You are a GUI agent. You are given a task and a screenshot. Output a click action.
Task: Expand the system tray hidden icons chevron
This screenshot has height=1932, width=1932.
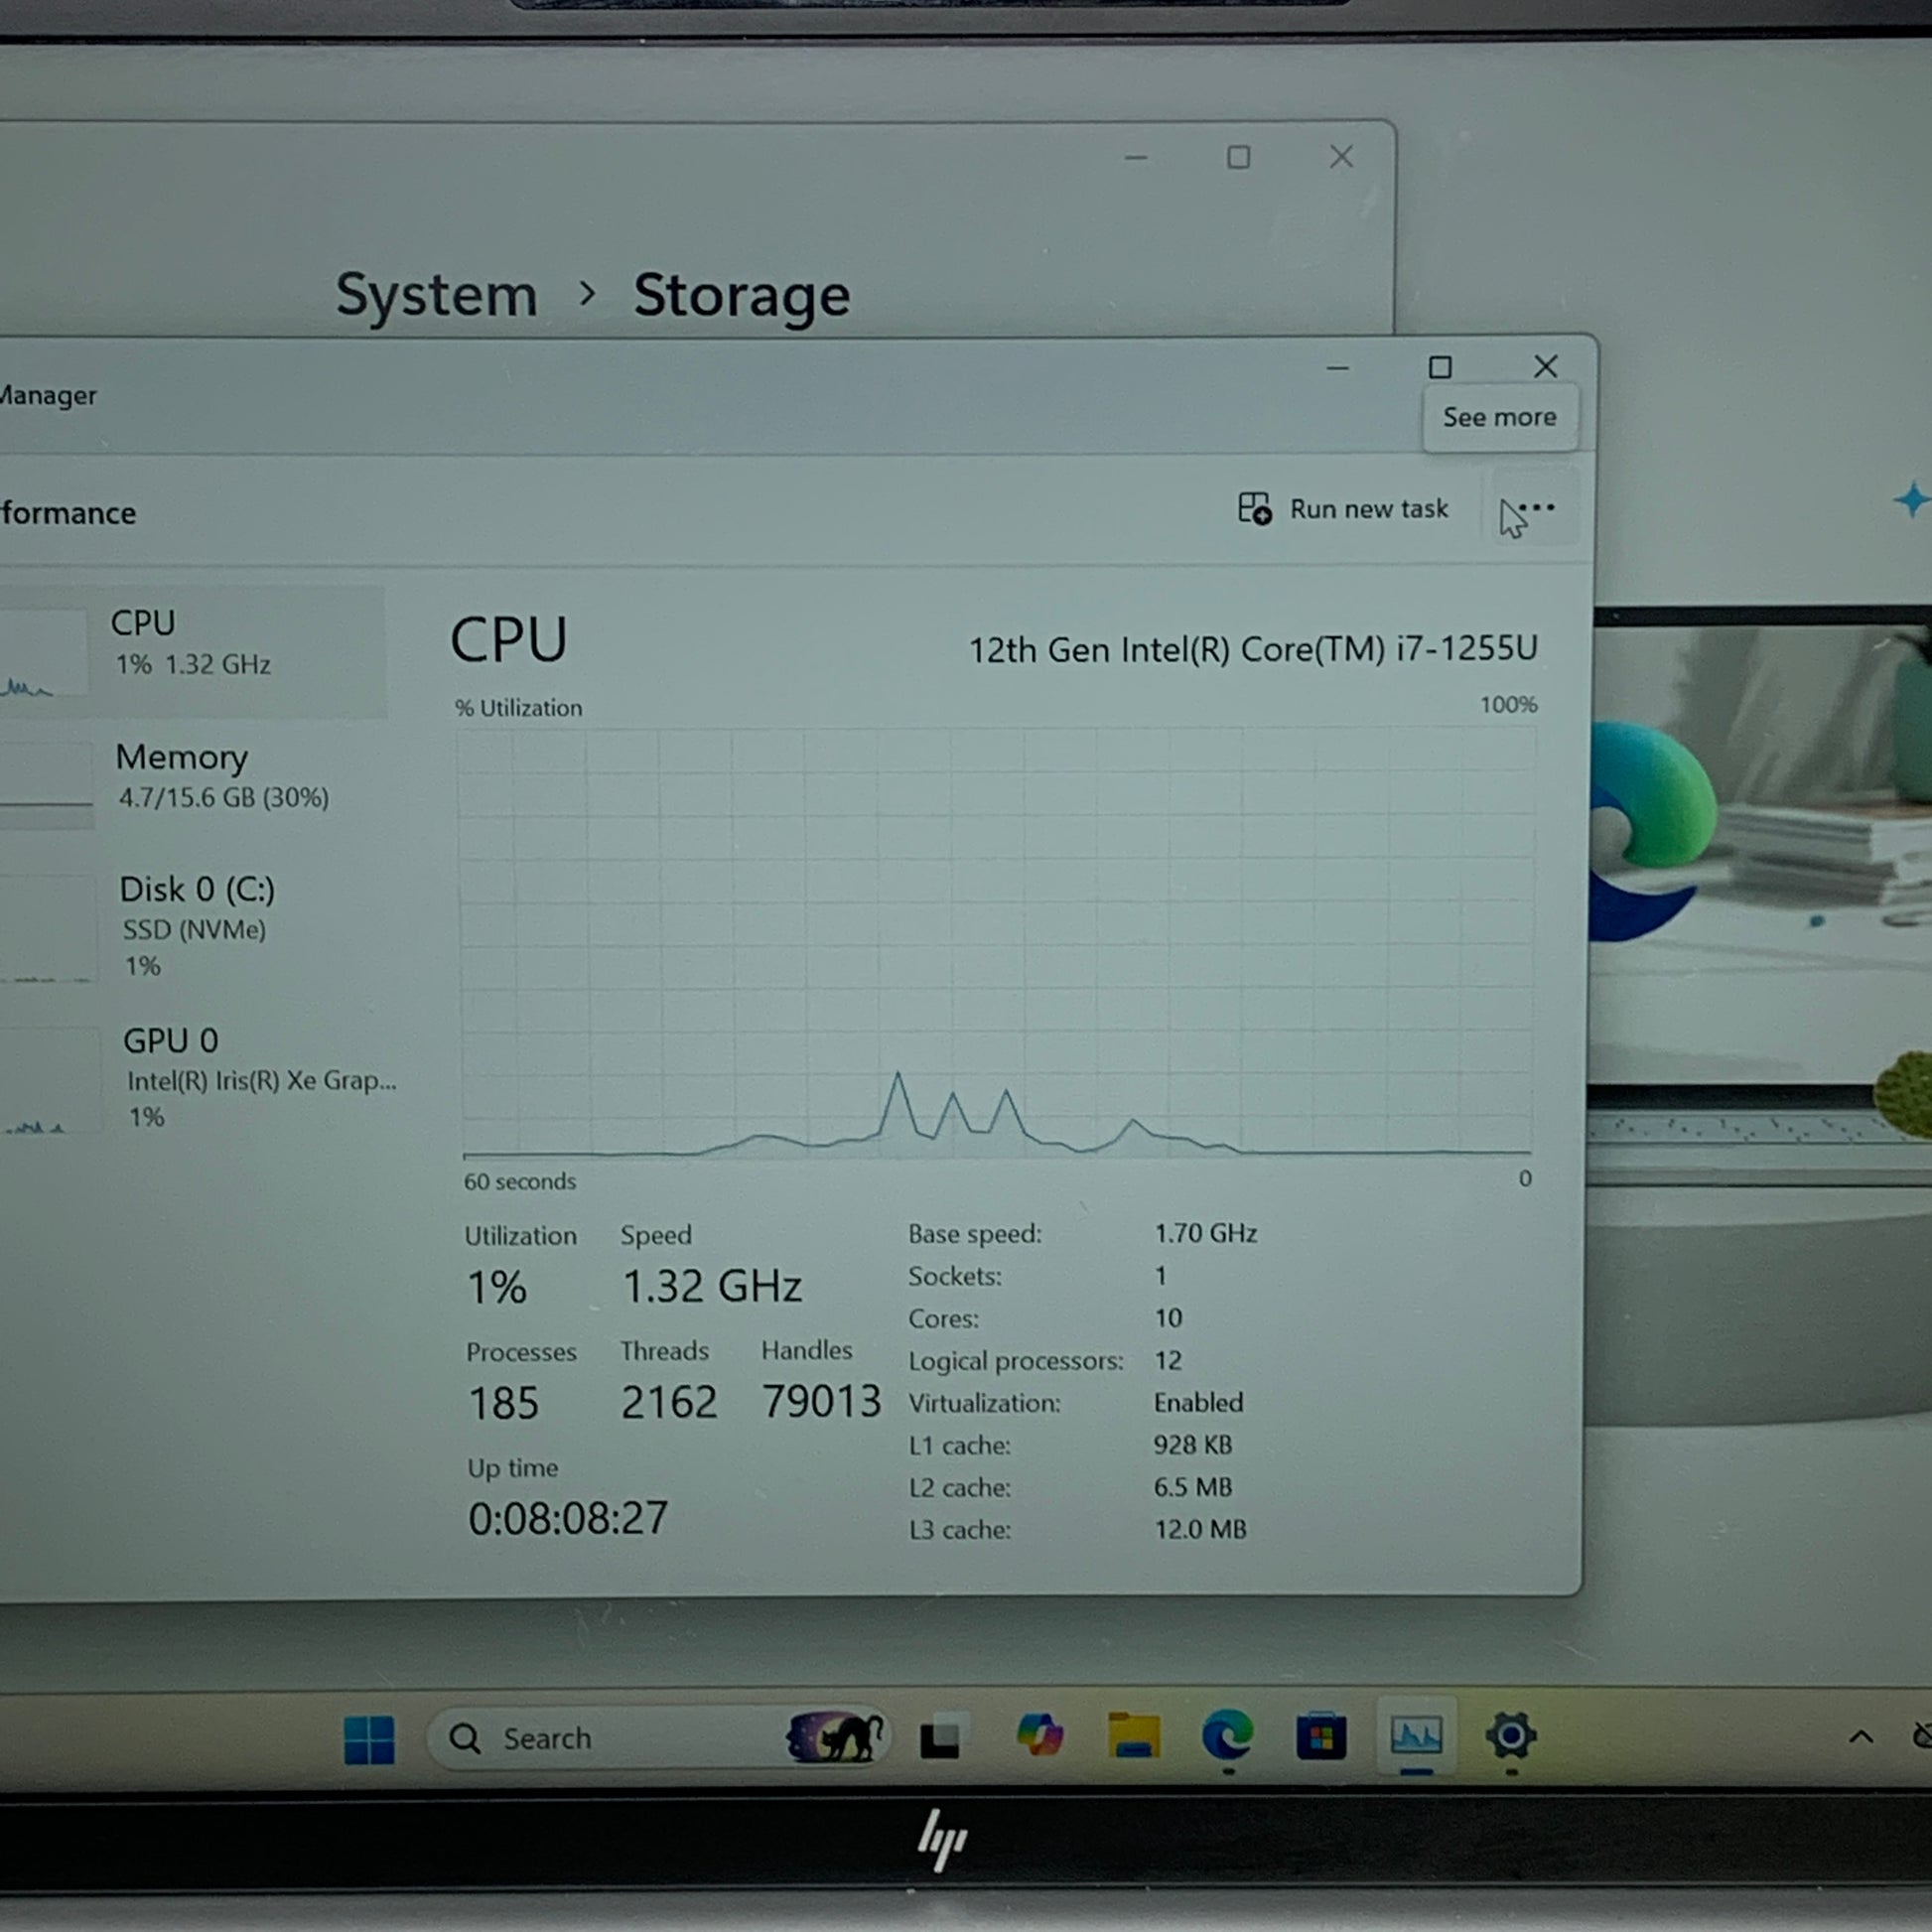click(1861, 1737)
